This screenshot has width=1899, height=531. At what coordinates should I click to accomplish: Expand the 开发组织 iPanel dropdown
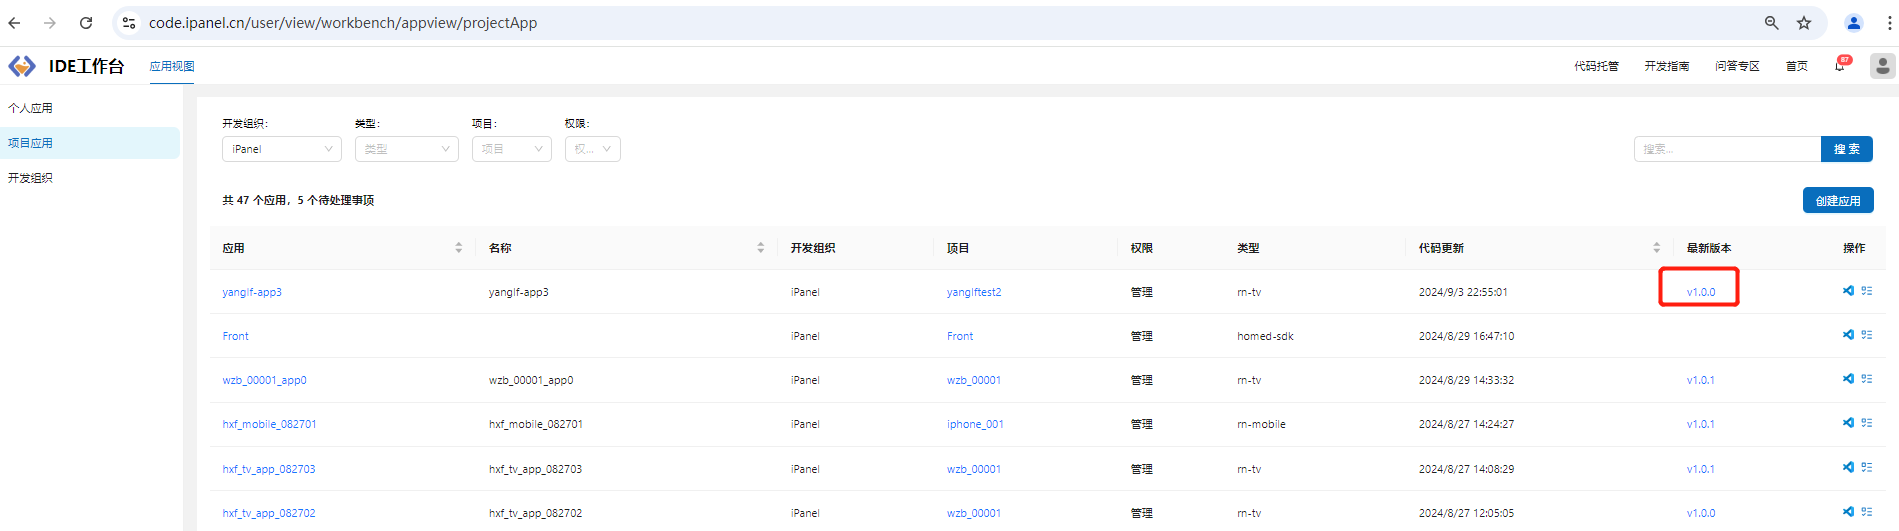(281, 149)
